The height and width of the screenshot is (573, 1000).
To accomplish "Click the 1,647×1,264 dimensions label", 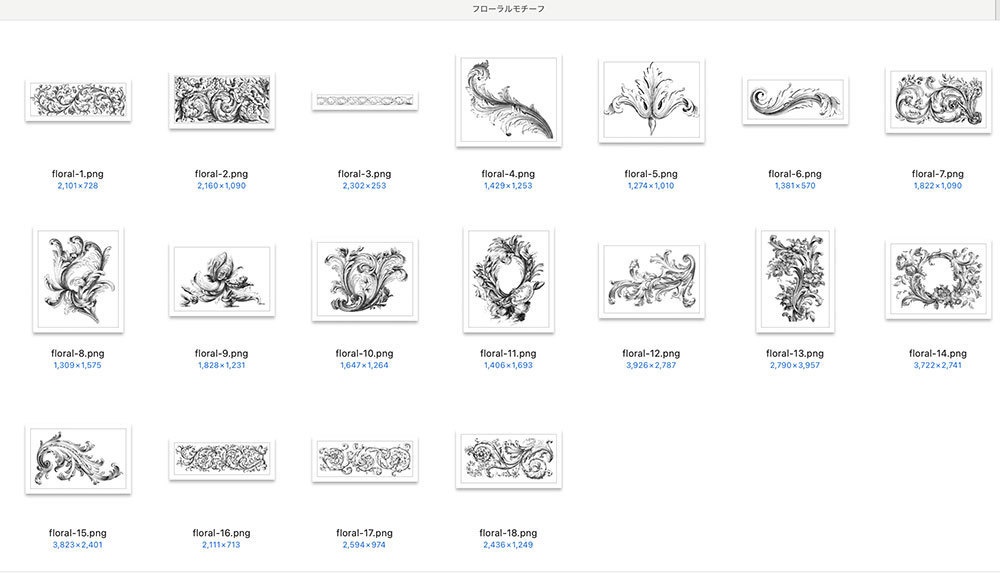I will click(365, 366).
